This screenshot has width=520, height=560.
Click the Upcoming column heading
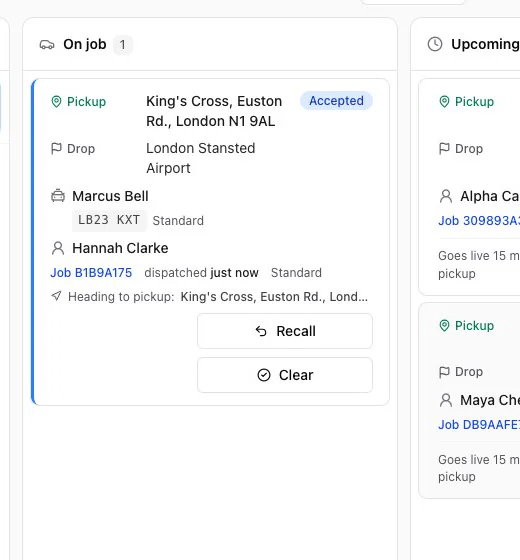pyautogui.click(x=485, y=44)
